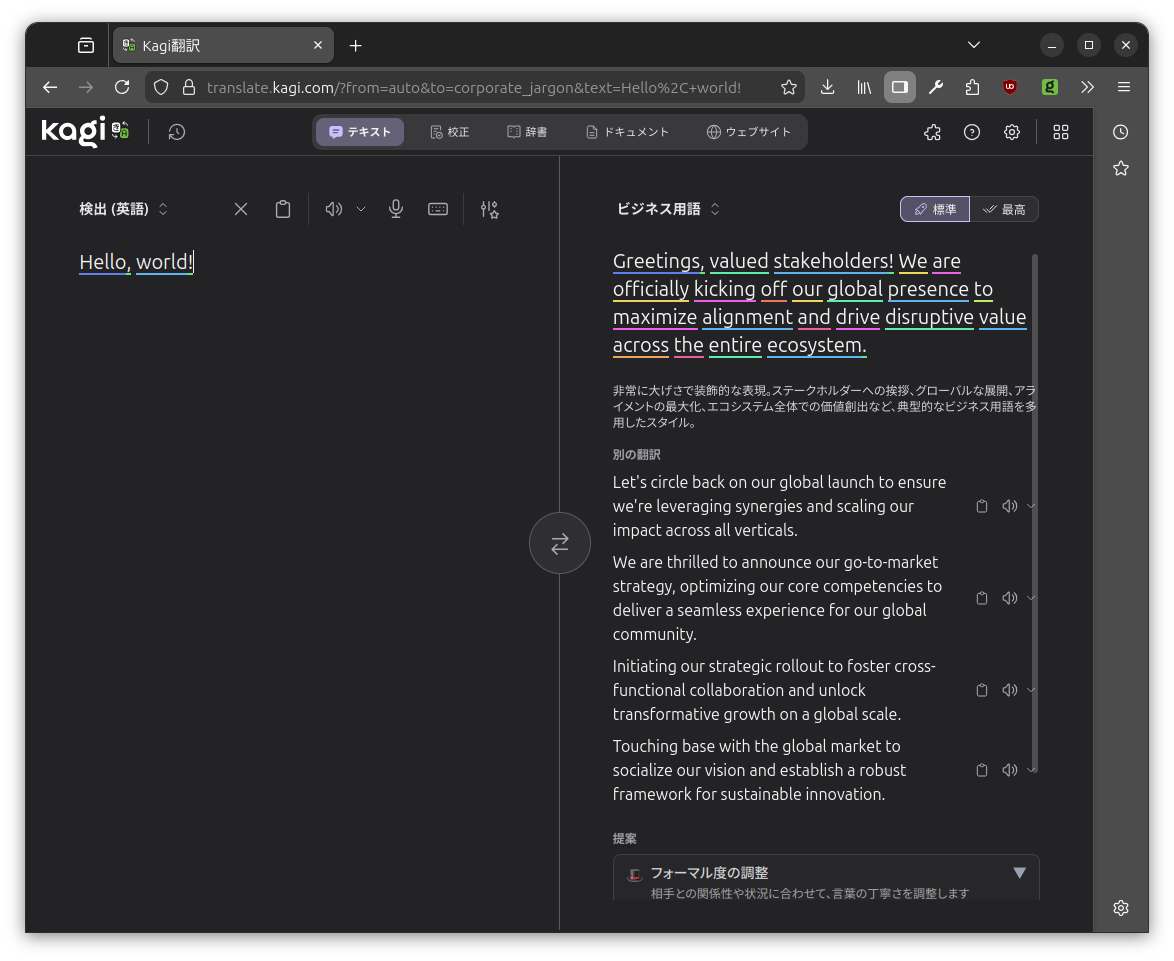Open translation options sliders icon
The height and width of the screenshot is (961, 1174).
pos(489,209)
